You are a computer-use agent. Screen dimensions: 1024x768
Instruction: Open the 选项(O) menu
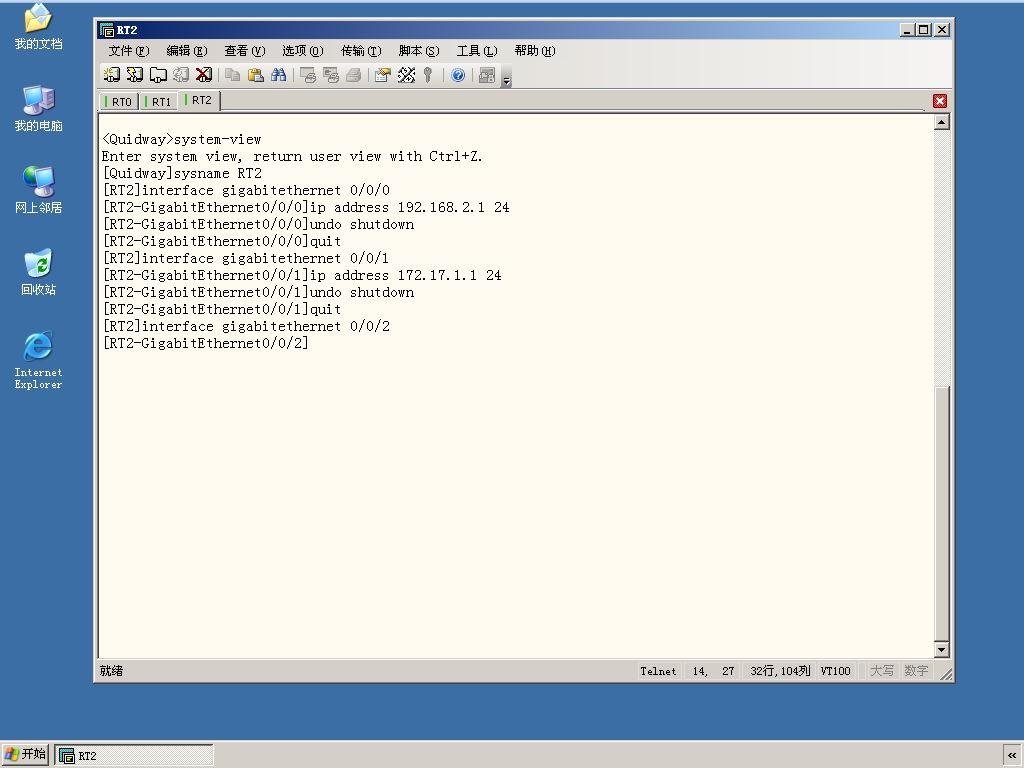(302, 51)
